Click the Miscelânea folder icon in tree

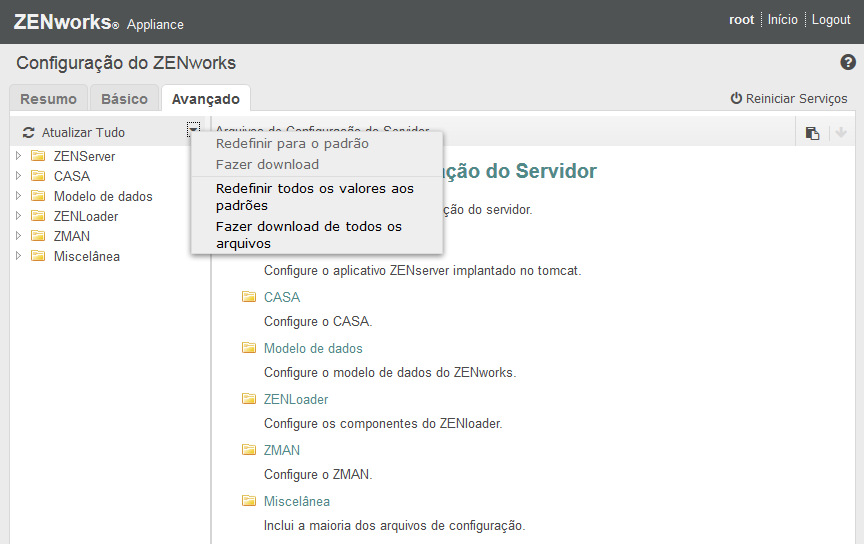click(38, 256)
